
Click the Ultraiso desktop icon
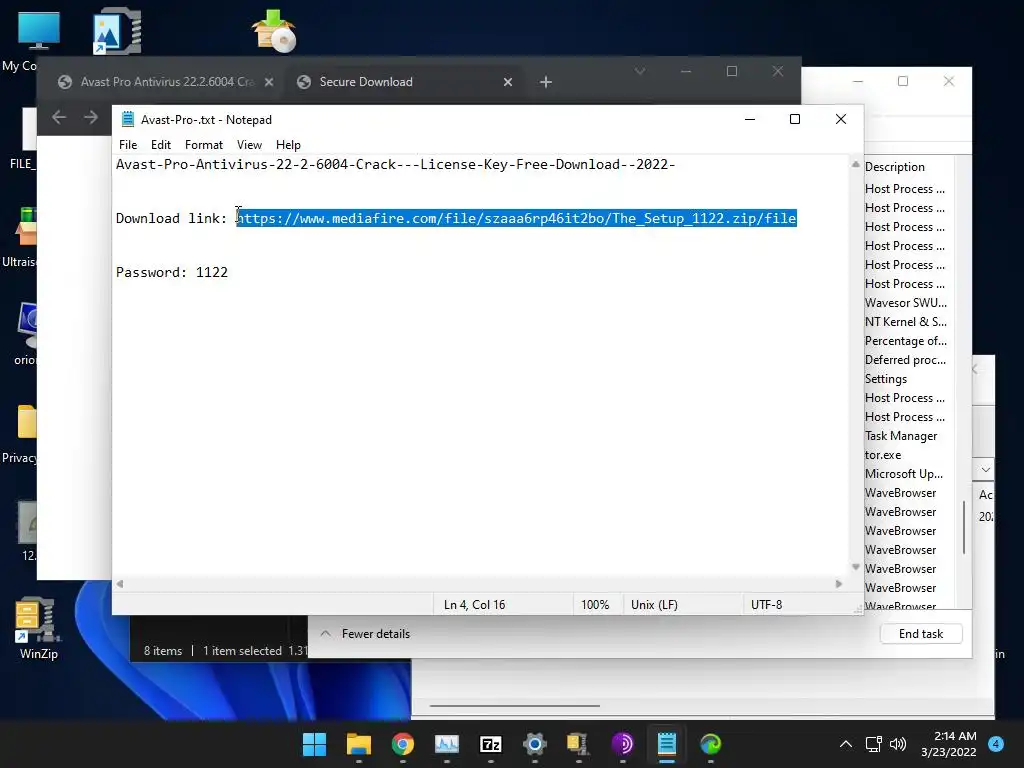(x=27, y=225)
